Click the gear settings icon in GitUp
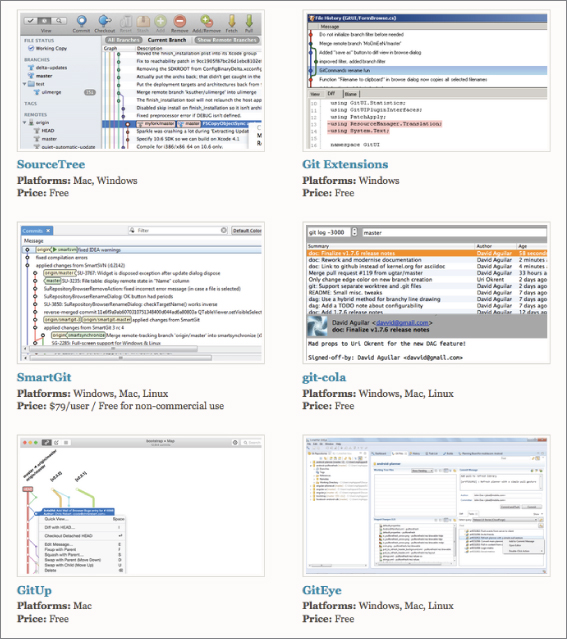Viewport: 567px width, 639px height. pos(235,442)
